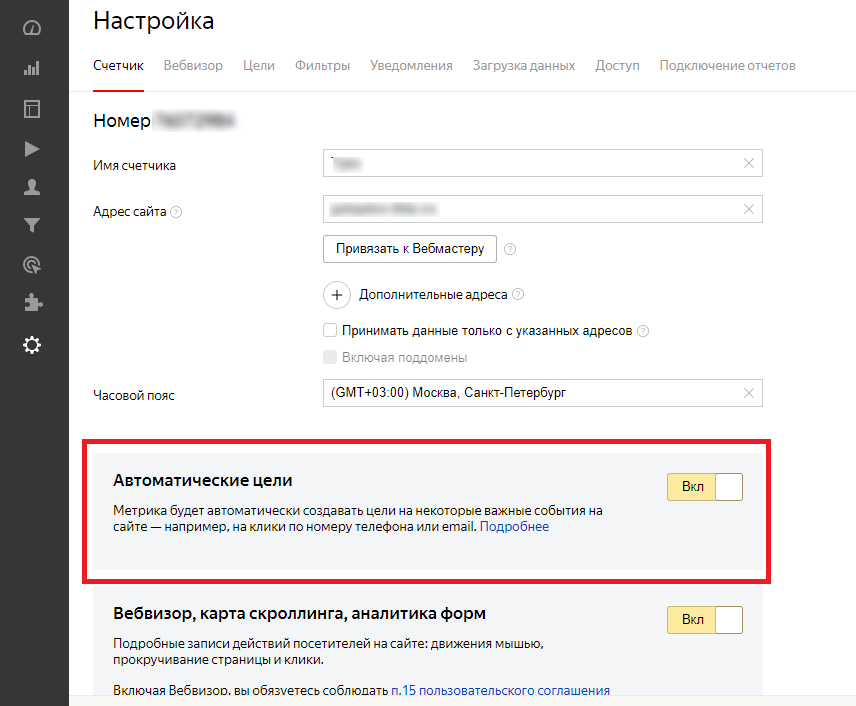Click the play icon in left sidebar
Viewport: 856px width, 706px height.
32,149
